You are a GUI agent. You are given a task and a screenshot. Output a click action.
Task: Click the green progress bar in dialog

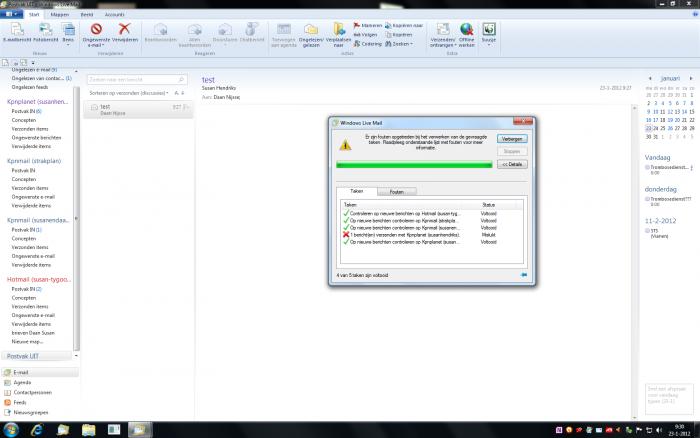[414, 165]
